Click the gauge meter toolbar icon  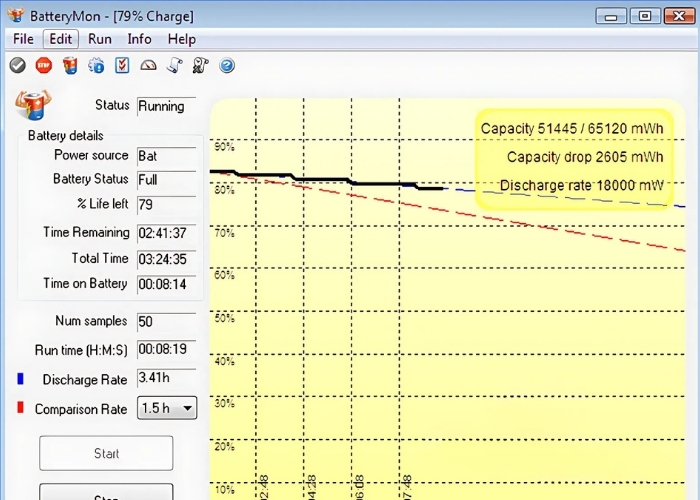pos(148,66)
